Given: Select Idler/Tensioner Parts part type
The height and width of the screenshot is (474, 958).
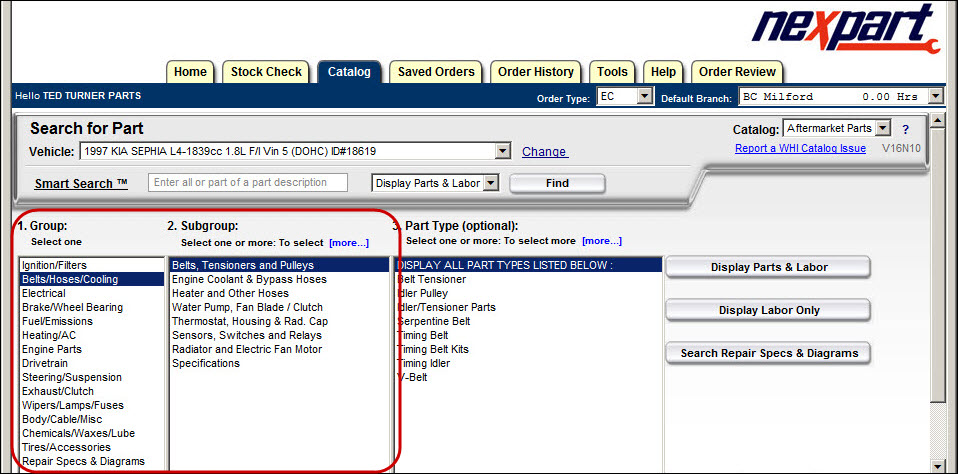Looking at the screenshot, I should click(528, 307).
